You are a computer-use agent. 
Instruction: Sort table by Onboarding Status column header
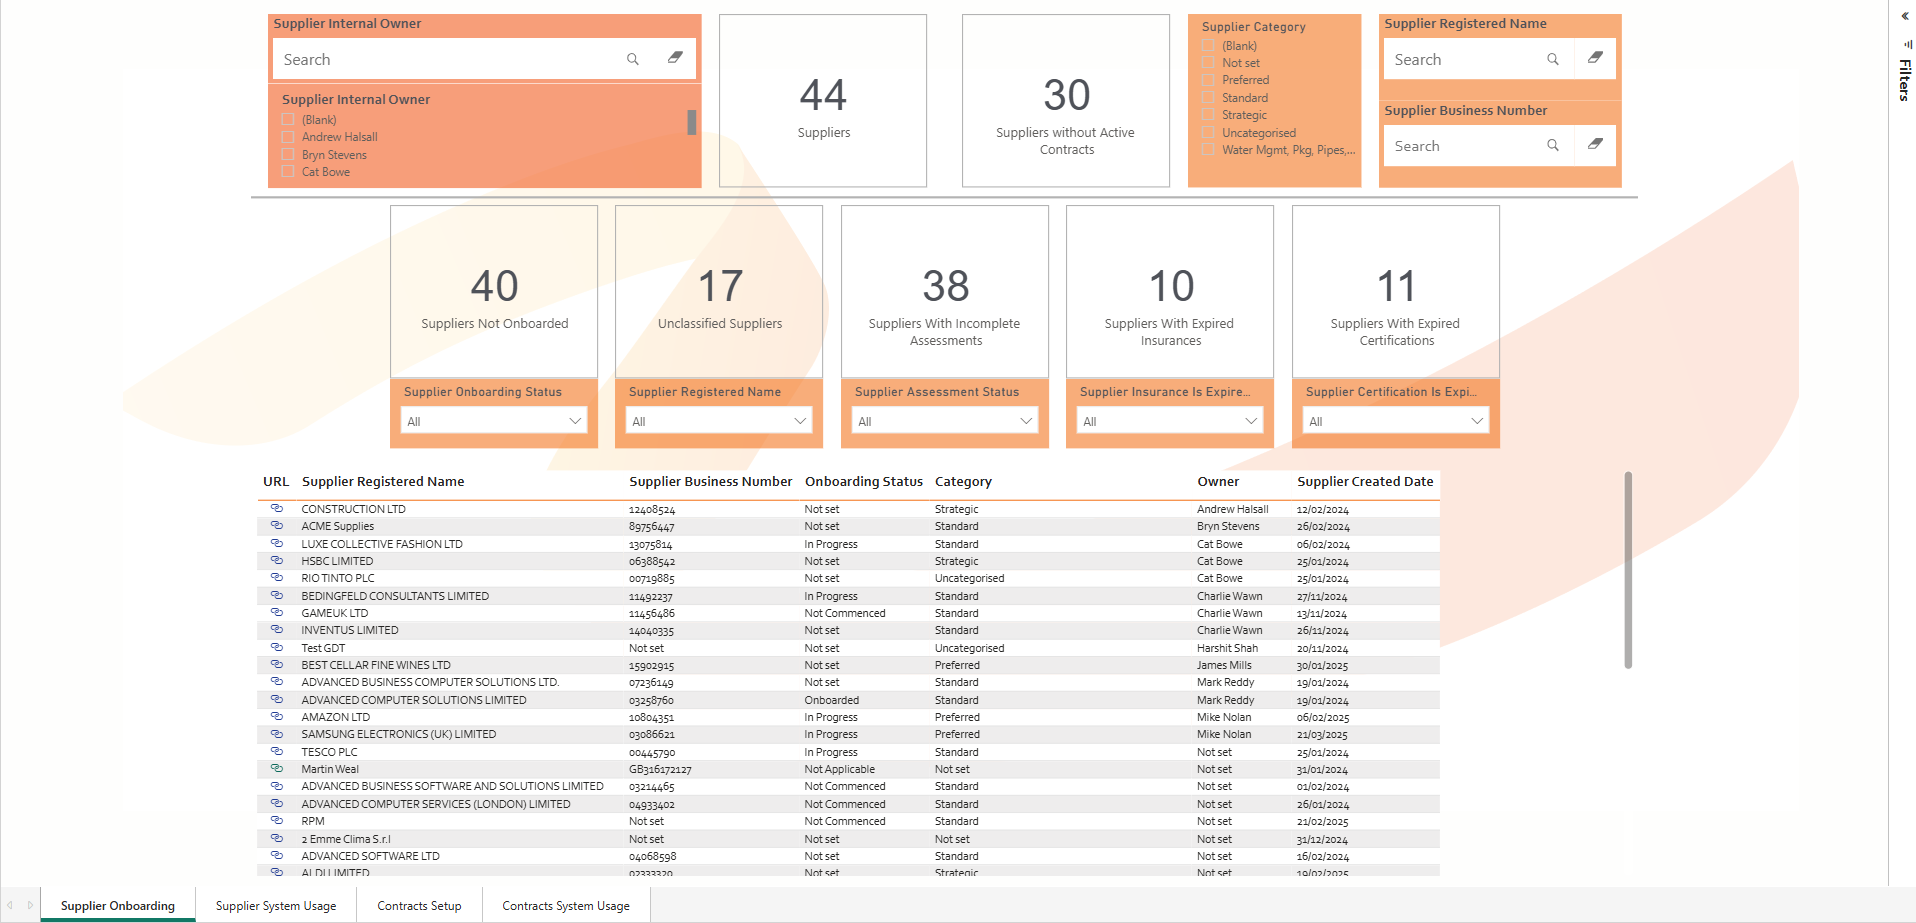864,481
